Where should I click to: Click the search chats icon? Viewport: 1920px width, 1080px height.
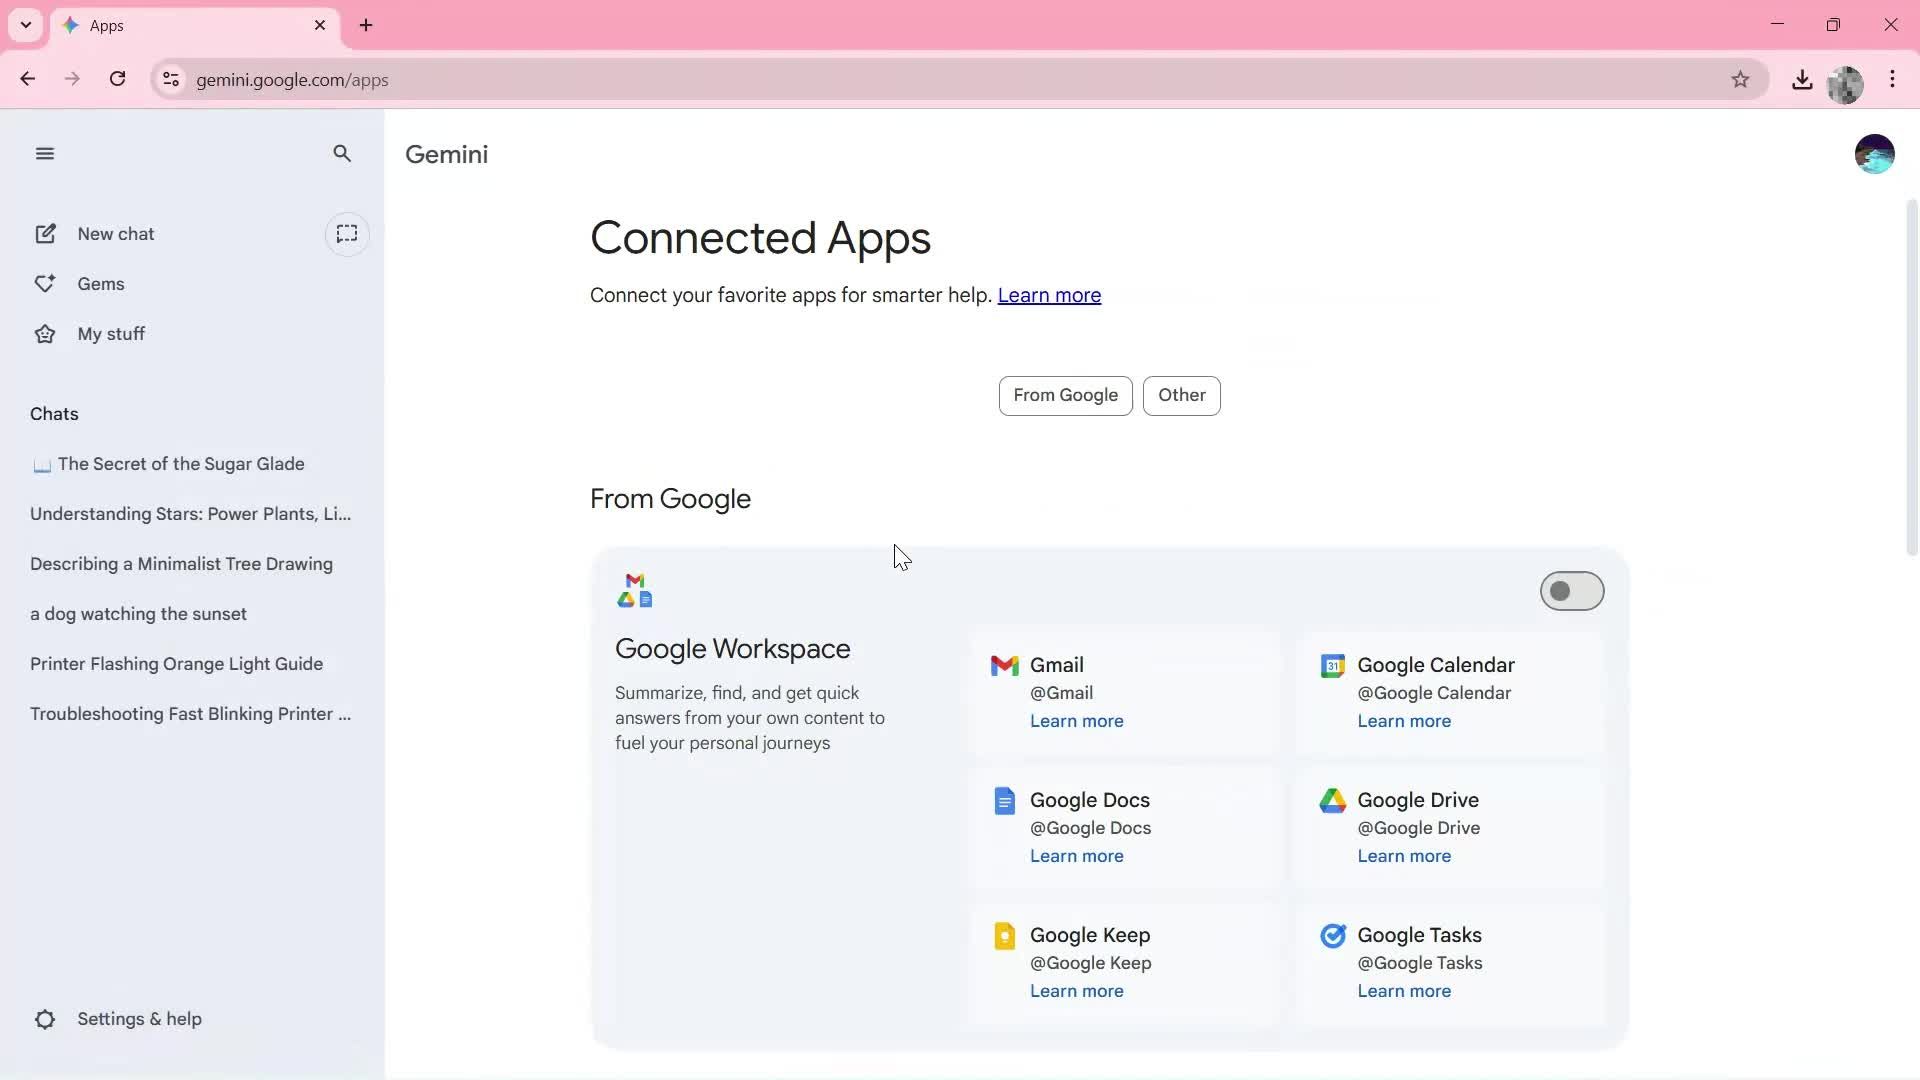point(342,153)
